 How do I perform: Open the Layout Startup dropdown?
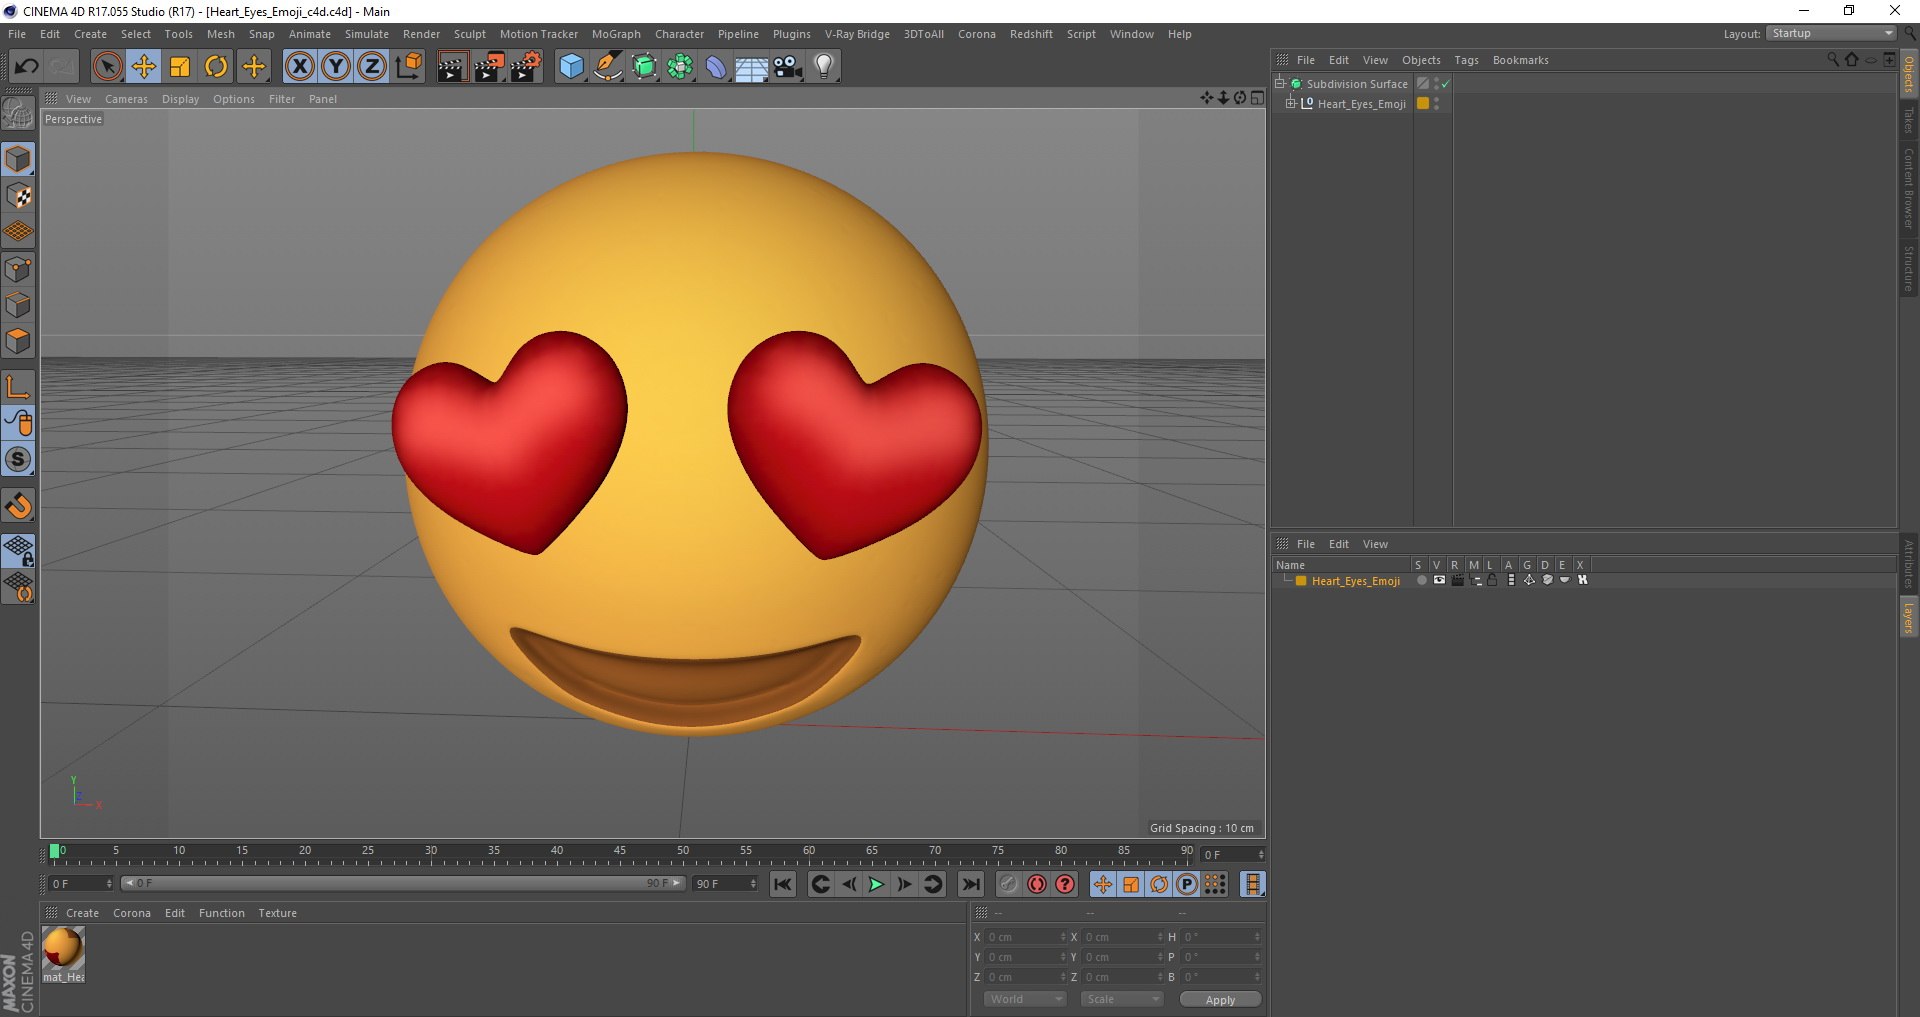[1831, 33]
